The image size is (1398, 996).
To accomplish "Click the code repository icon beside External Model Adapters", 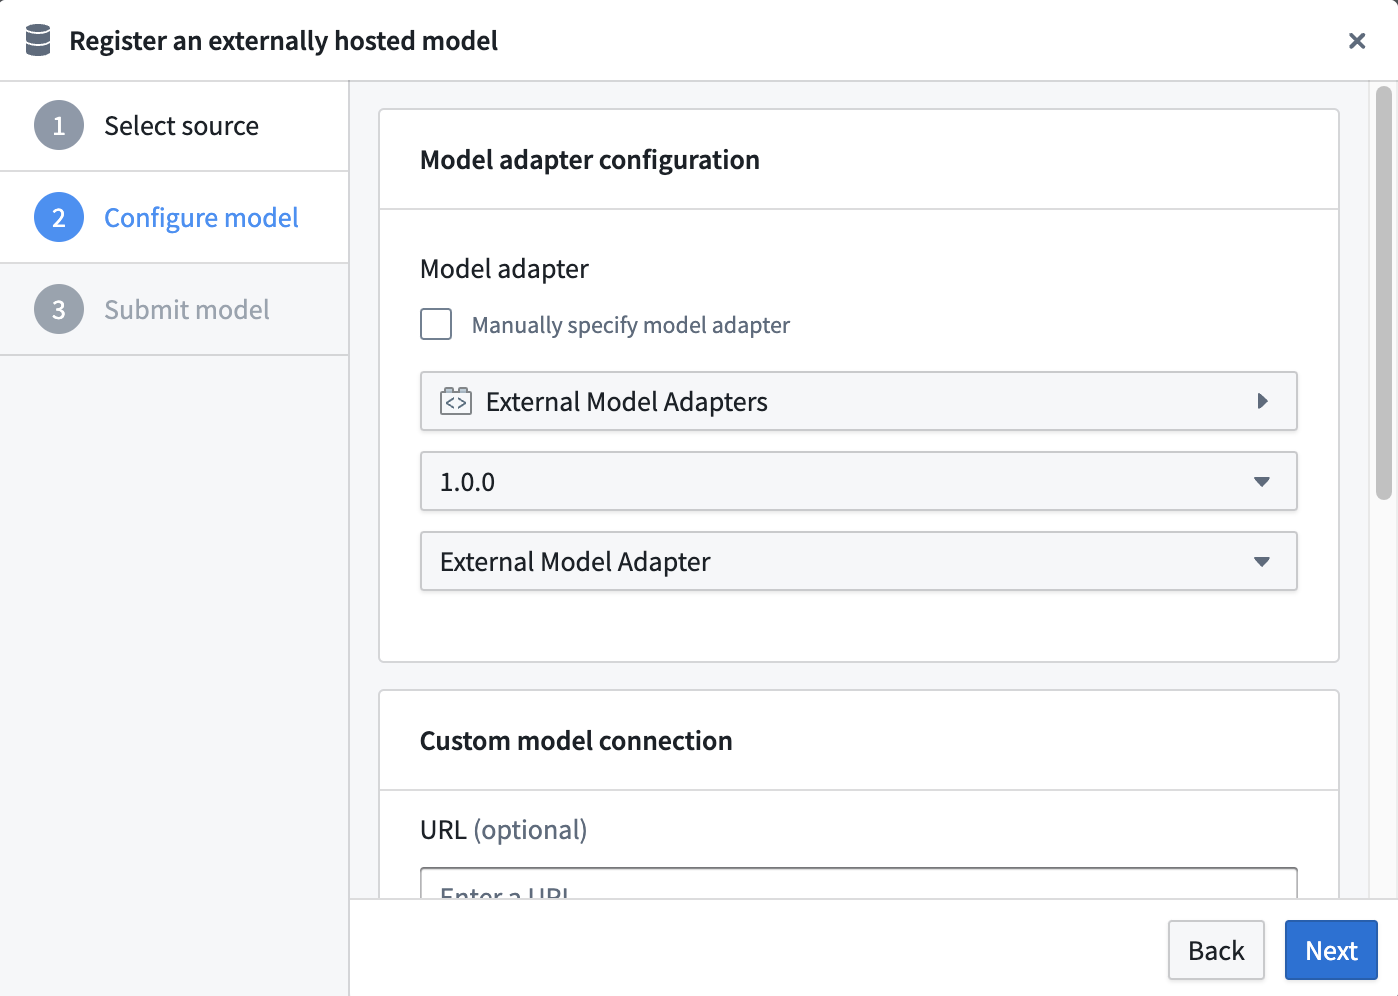I will pyautogui.click(x=456, y=402).
